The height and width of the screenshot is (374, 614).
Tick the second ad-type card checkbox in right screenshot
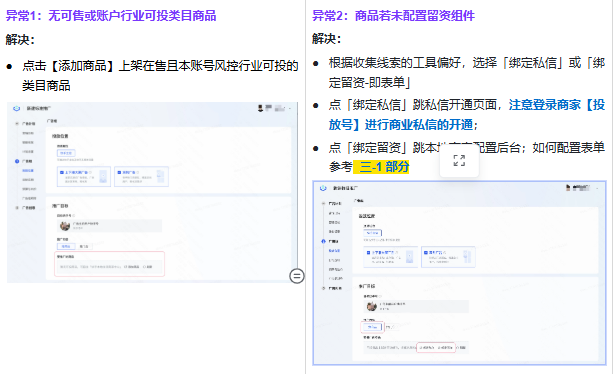(426, 253)
